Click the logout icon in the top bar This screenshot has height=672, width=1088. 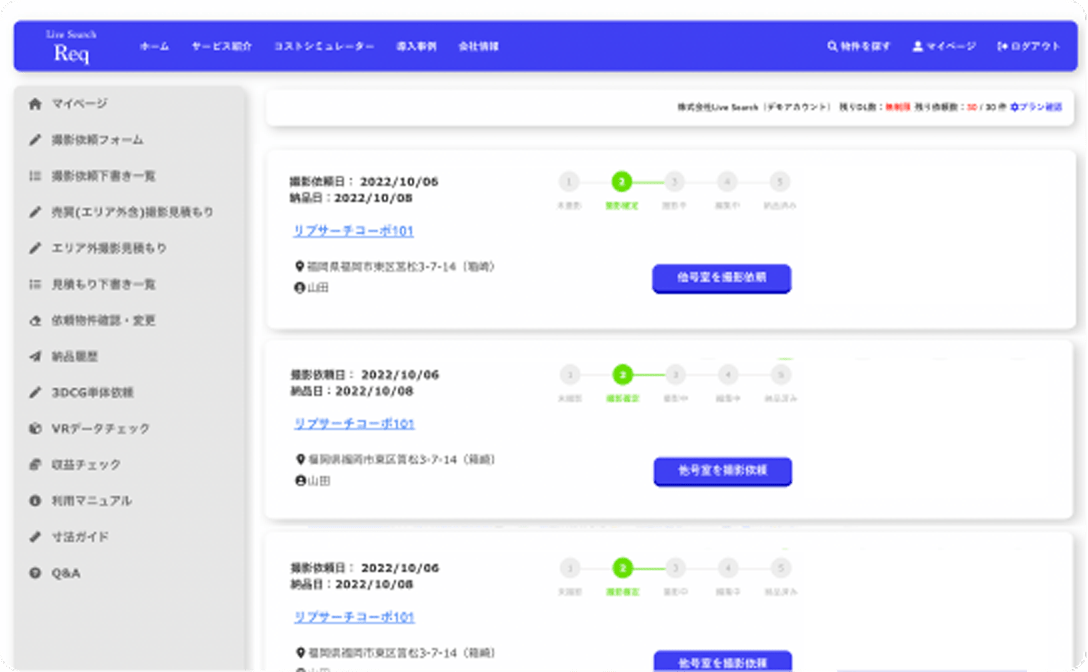1002,47
